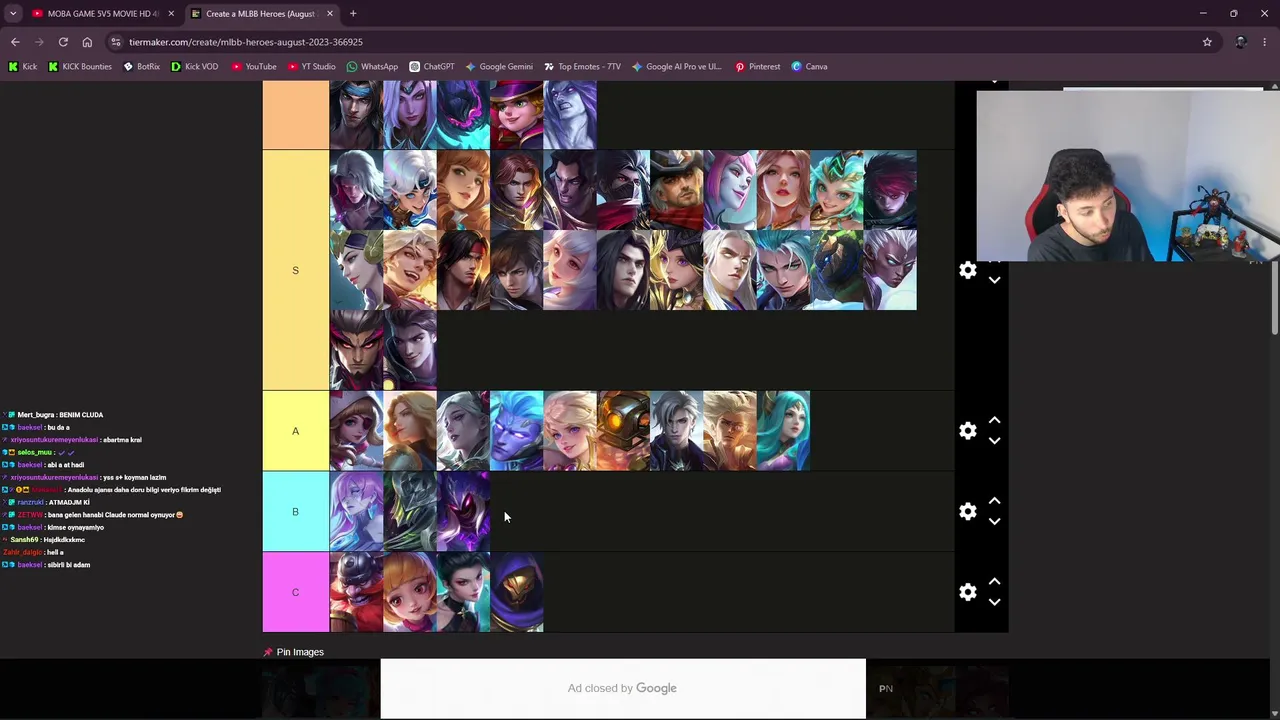Image resolution: width=1280 pixels, height=720 pixels.
Task: Select the teal-haired hero in A tier
Action: (783, 431)
